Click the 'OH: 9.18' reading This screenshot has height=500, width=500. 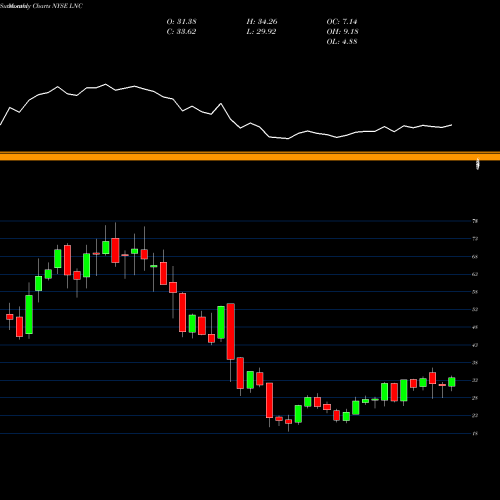point(342,31)
